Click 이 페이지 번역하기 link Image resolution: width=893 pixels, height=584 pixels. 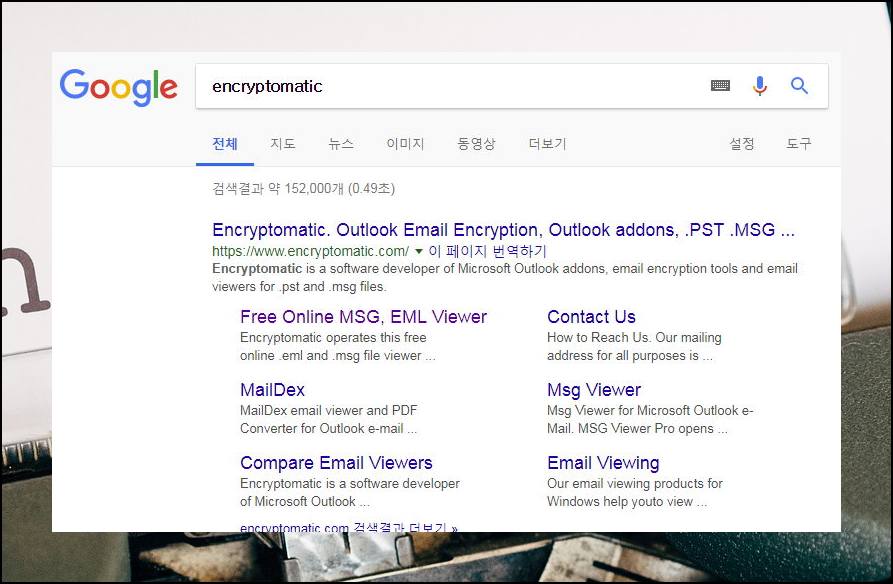(488, 251)
